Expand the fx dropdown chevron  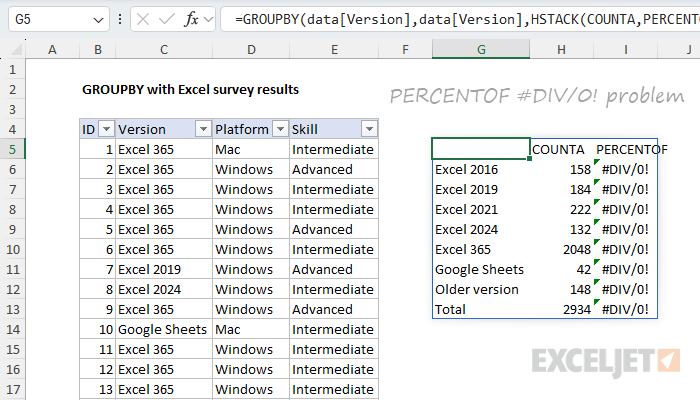[208, 20]
